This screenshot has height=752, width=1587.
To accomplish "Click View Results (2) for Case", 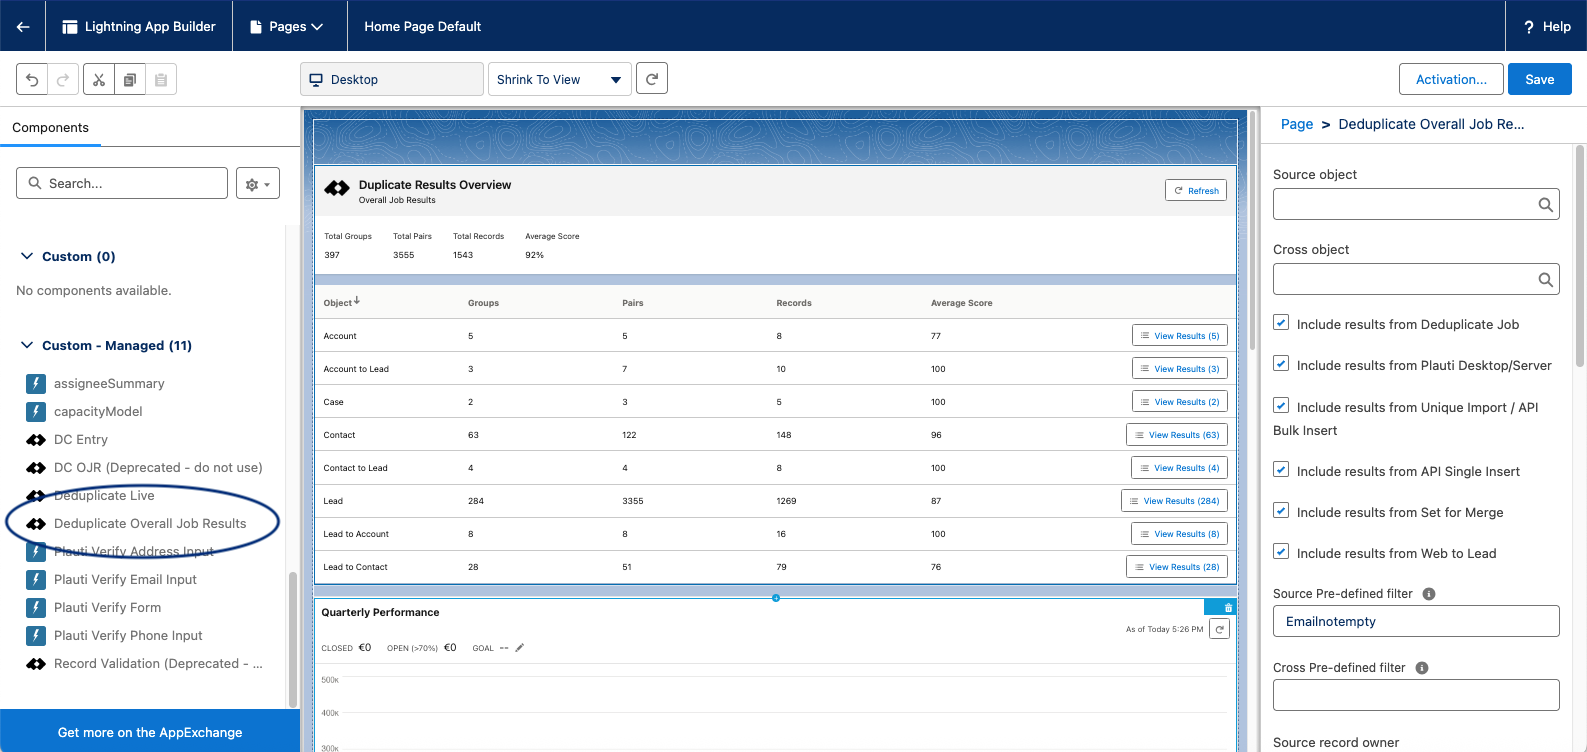I will point(1180,402).
